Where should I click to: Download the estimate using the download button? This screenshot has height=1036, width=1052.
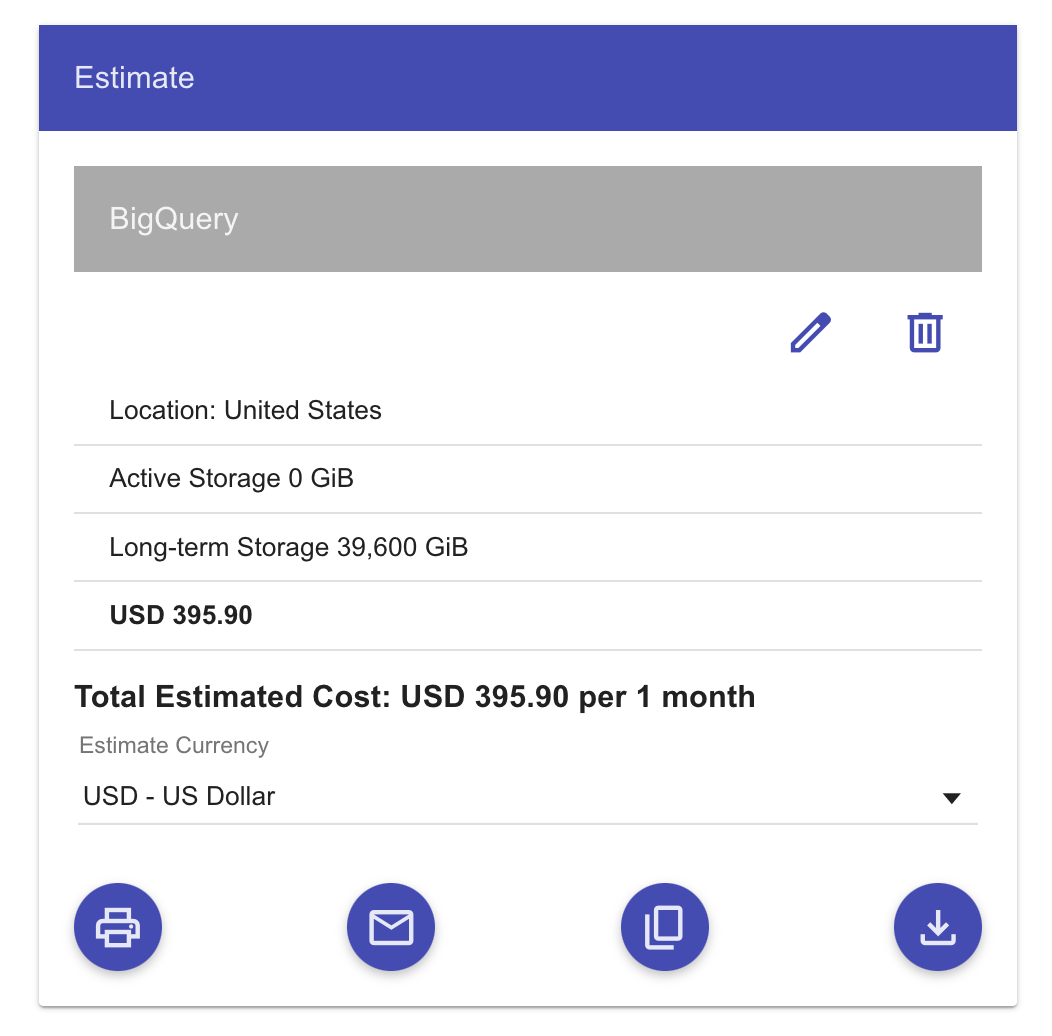(937, 928)
